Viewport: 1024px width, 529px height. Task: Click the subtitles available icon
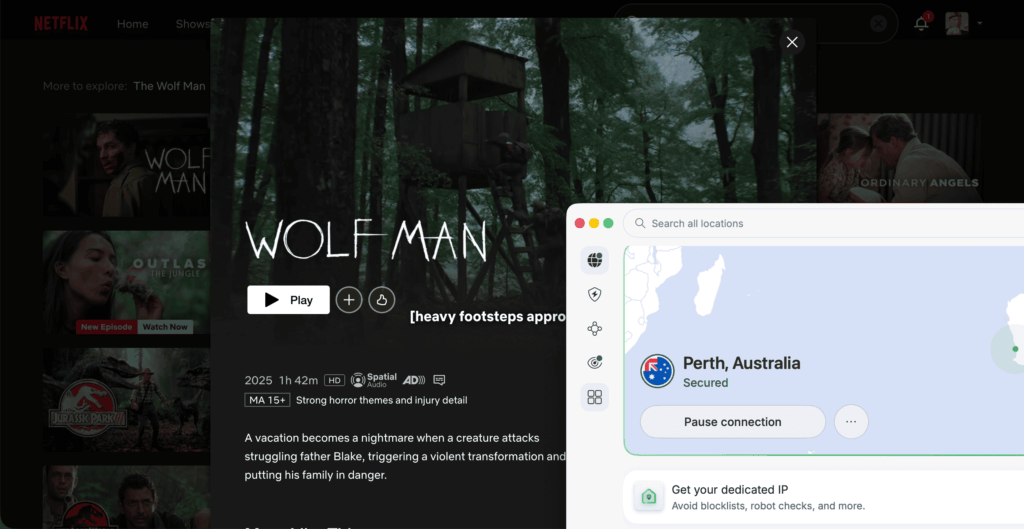pos(439,380)
